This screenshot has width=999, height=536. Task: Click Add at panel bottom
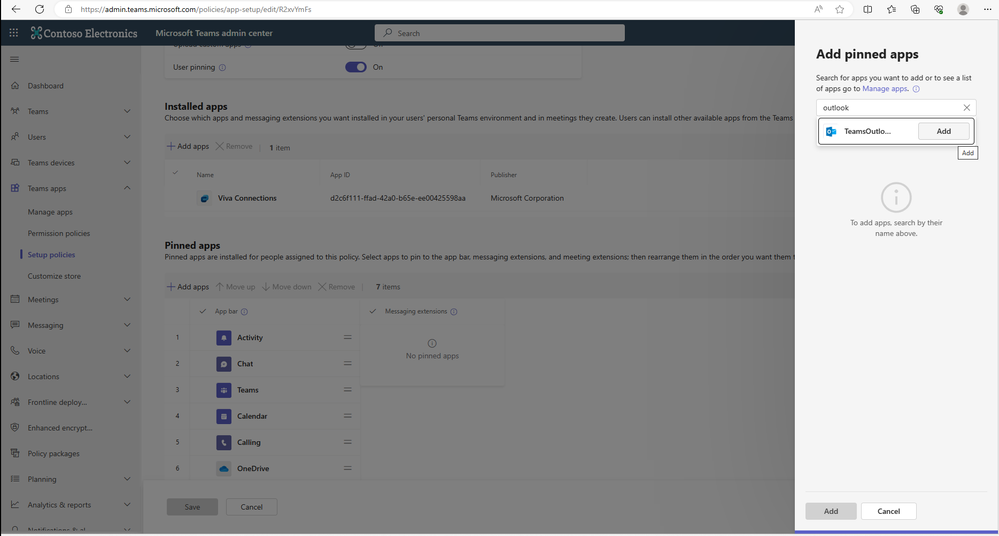(x=831, y=511)
